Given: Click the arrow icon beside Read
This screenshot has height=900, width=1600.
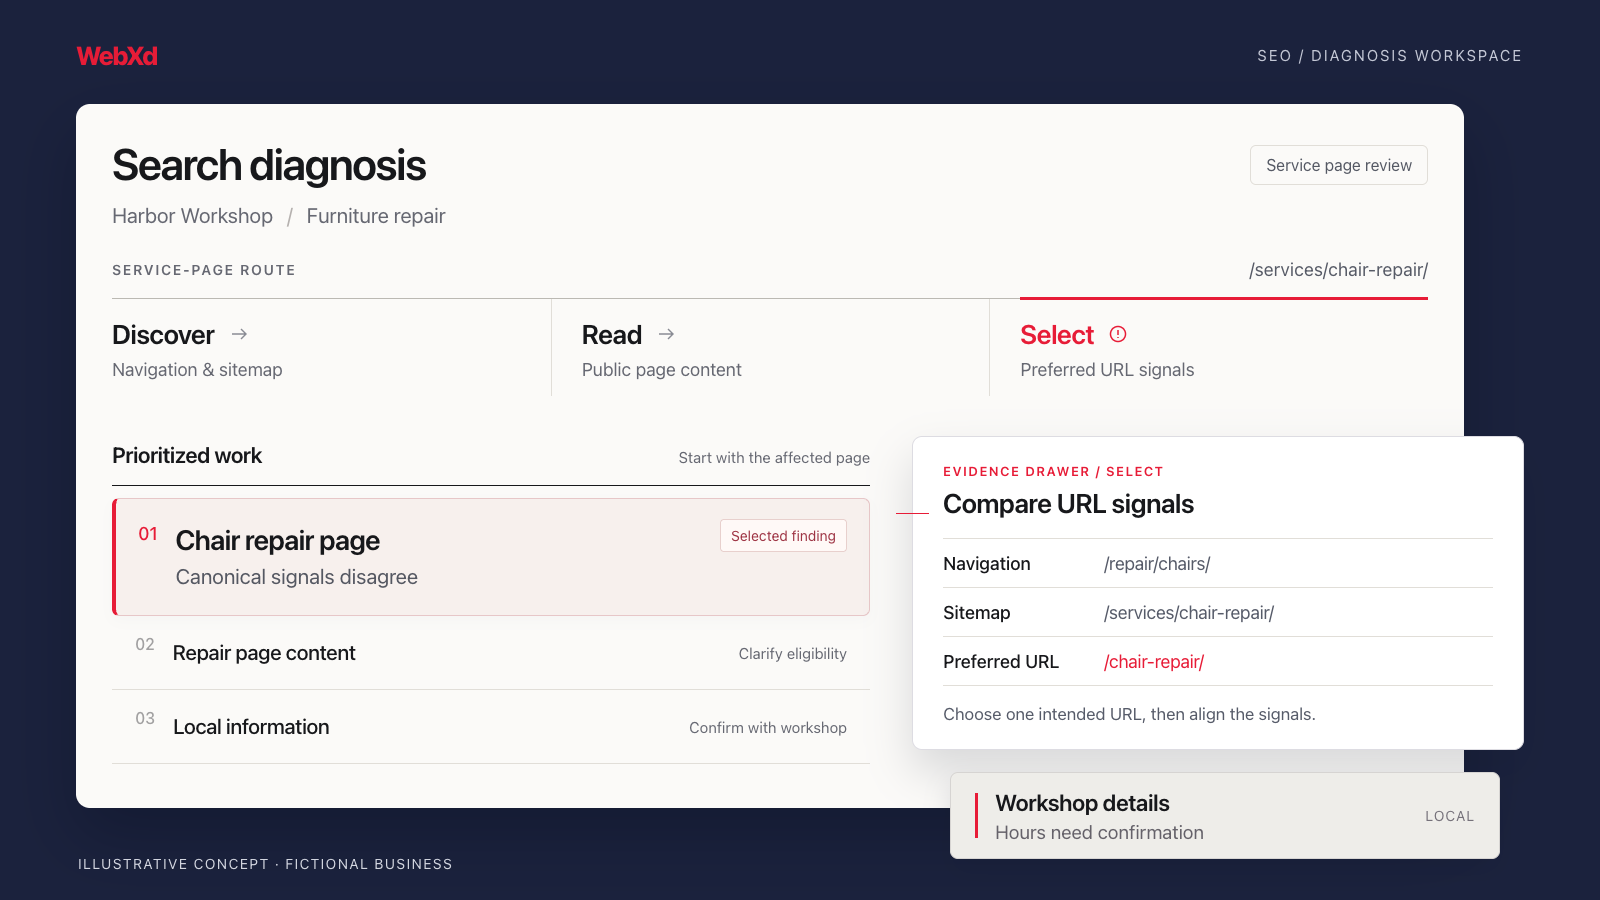Looking at the screenshot, I should (667, 334).
